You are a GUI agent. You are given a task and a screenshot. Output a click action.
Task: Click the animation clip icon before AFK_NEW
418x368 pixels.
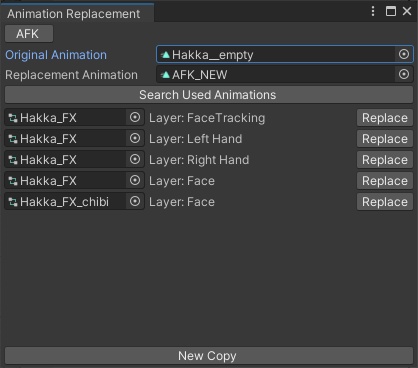(165, 75)
